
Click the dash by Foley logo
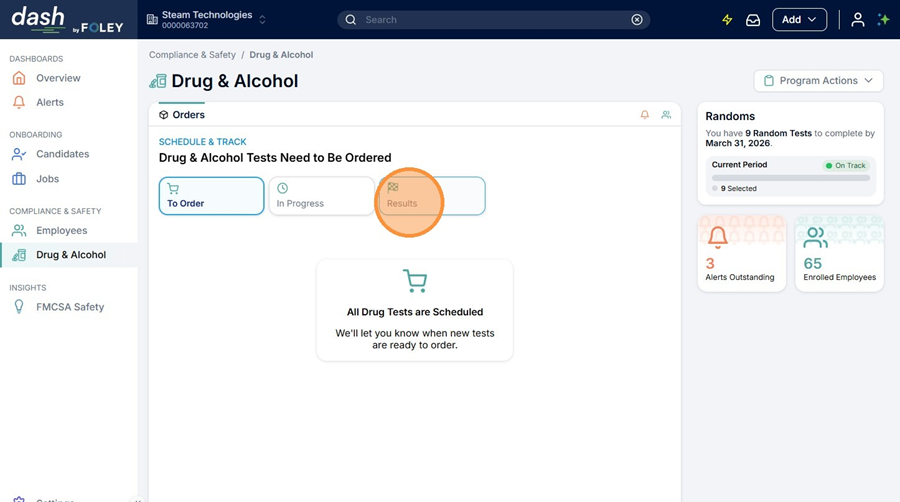click(67, 20)
